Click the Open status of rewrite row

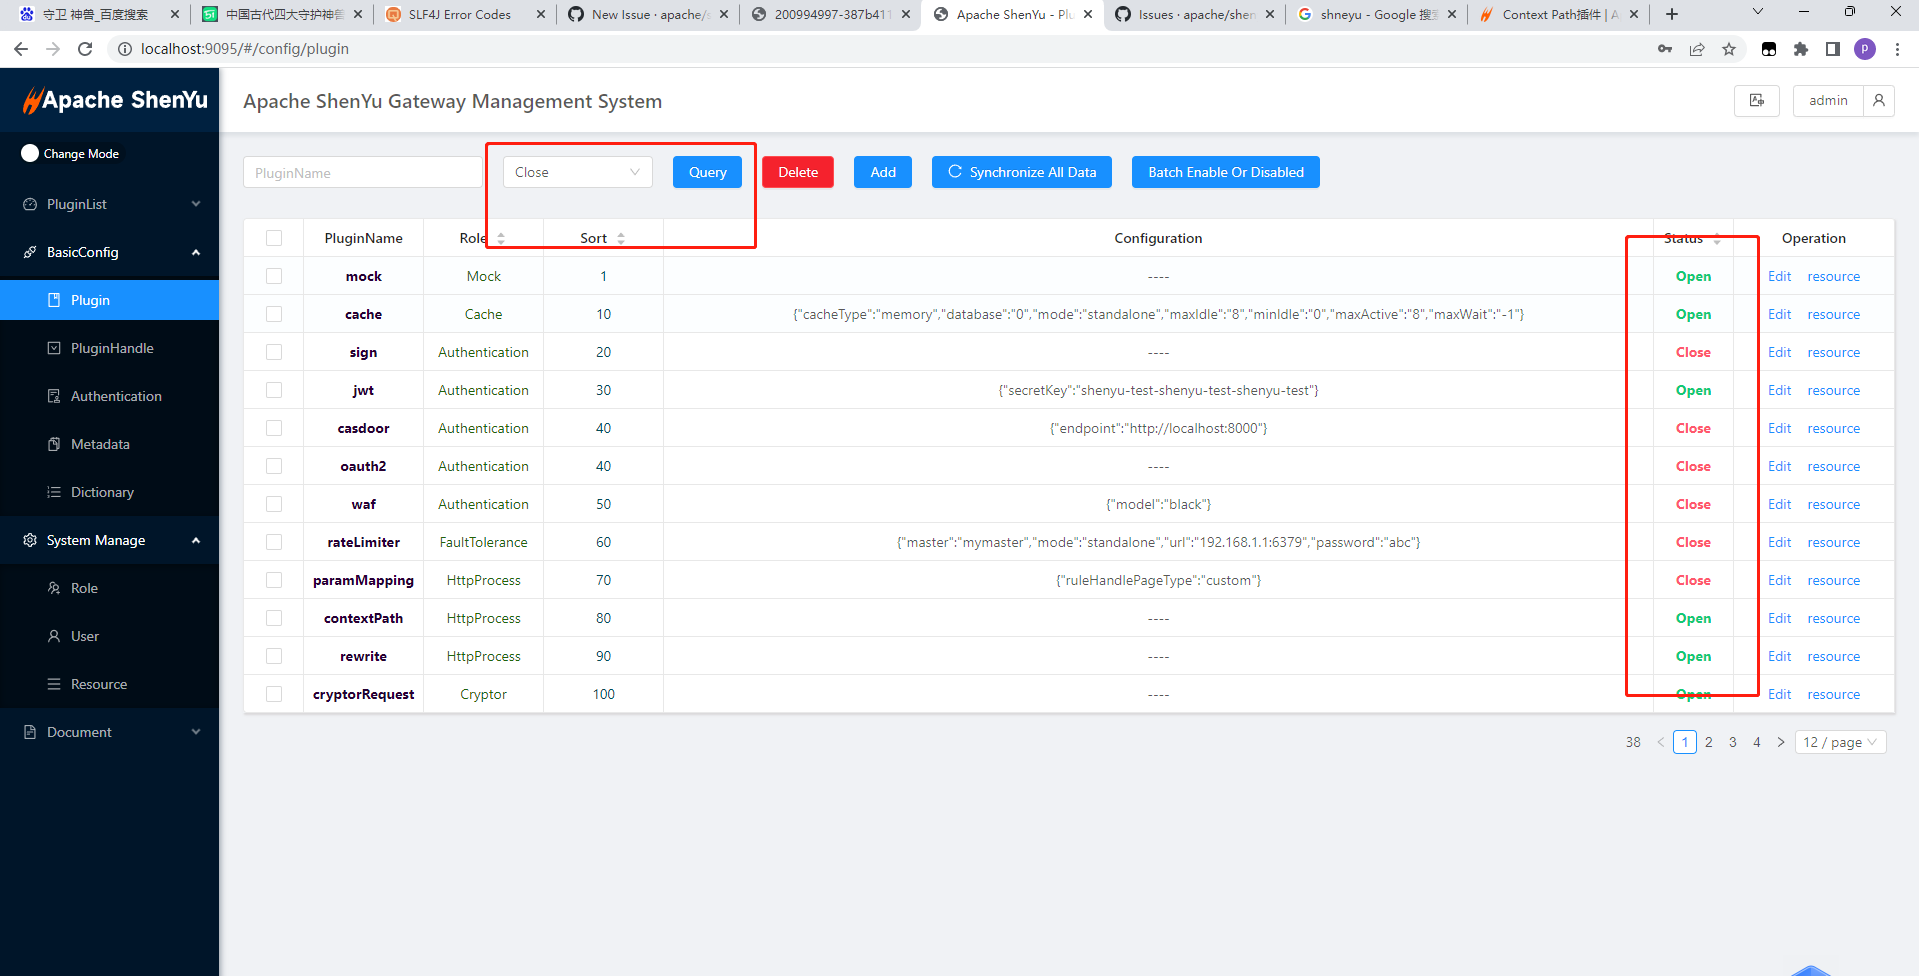coord(1693,656)
